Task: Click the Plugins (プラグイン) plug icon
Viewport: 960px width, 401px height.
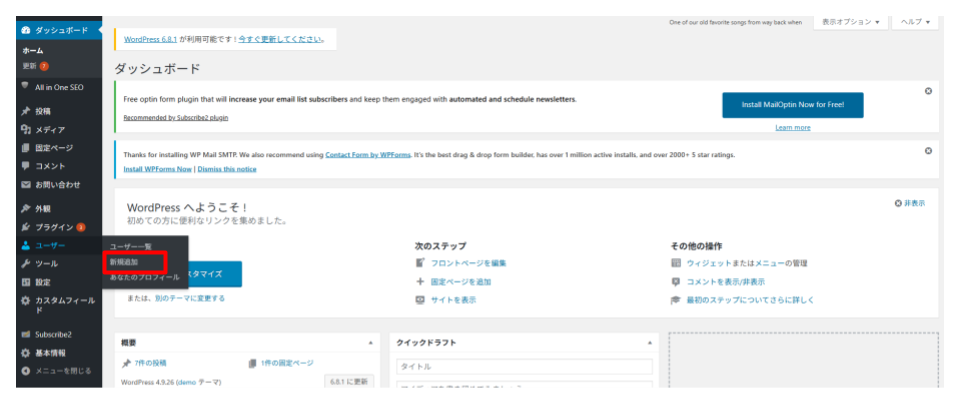Action: [x=26, y=227]
